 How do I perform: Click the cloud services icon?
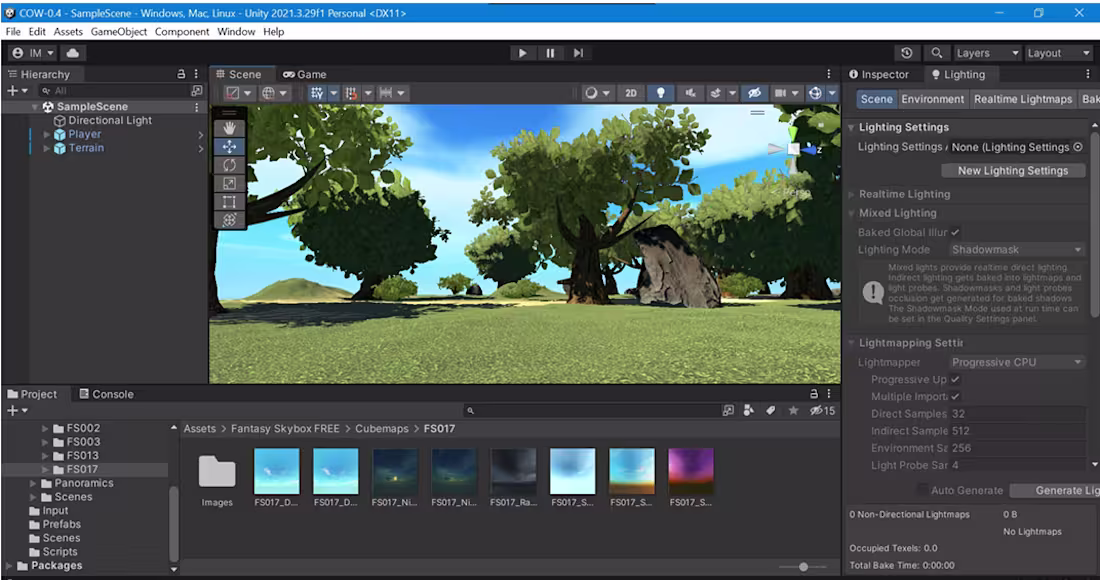click(x=73, y=53)
